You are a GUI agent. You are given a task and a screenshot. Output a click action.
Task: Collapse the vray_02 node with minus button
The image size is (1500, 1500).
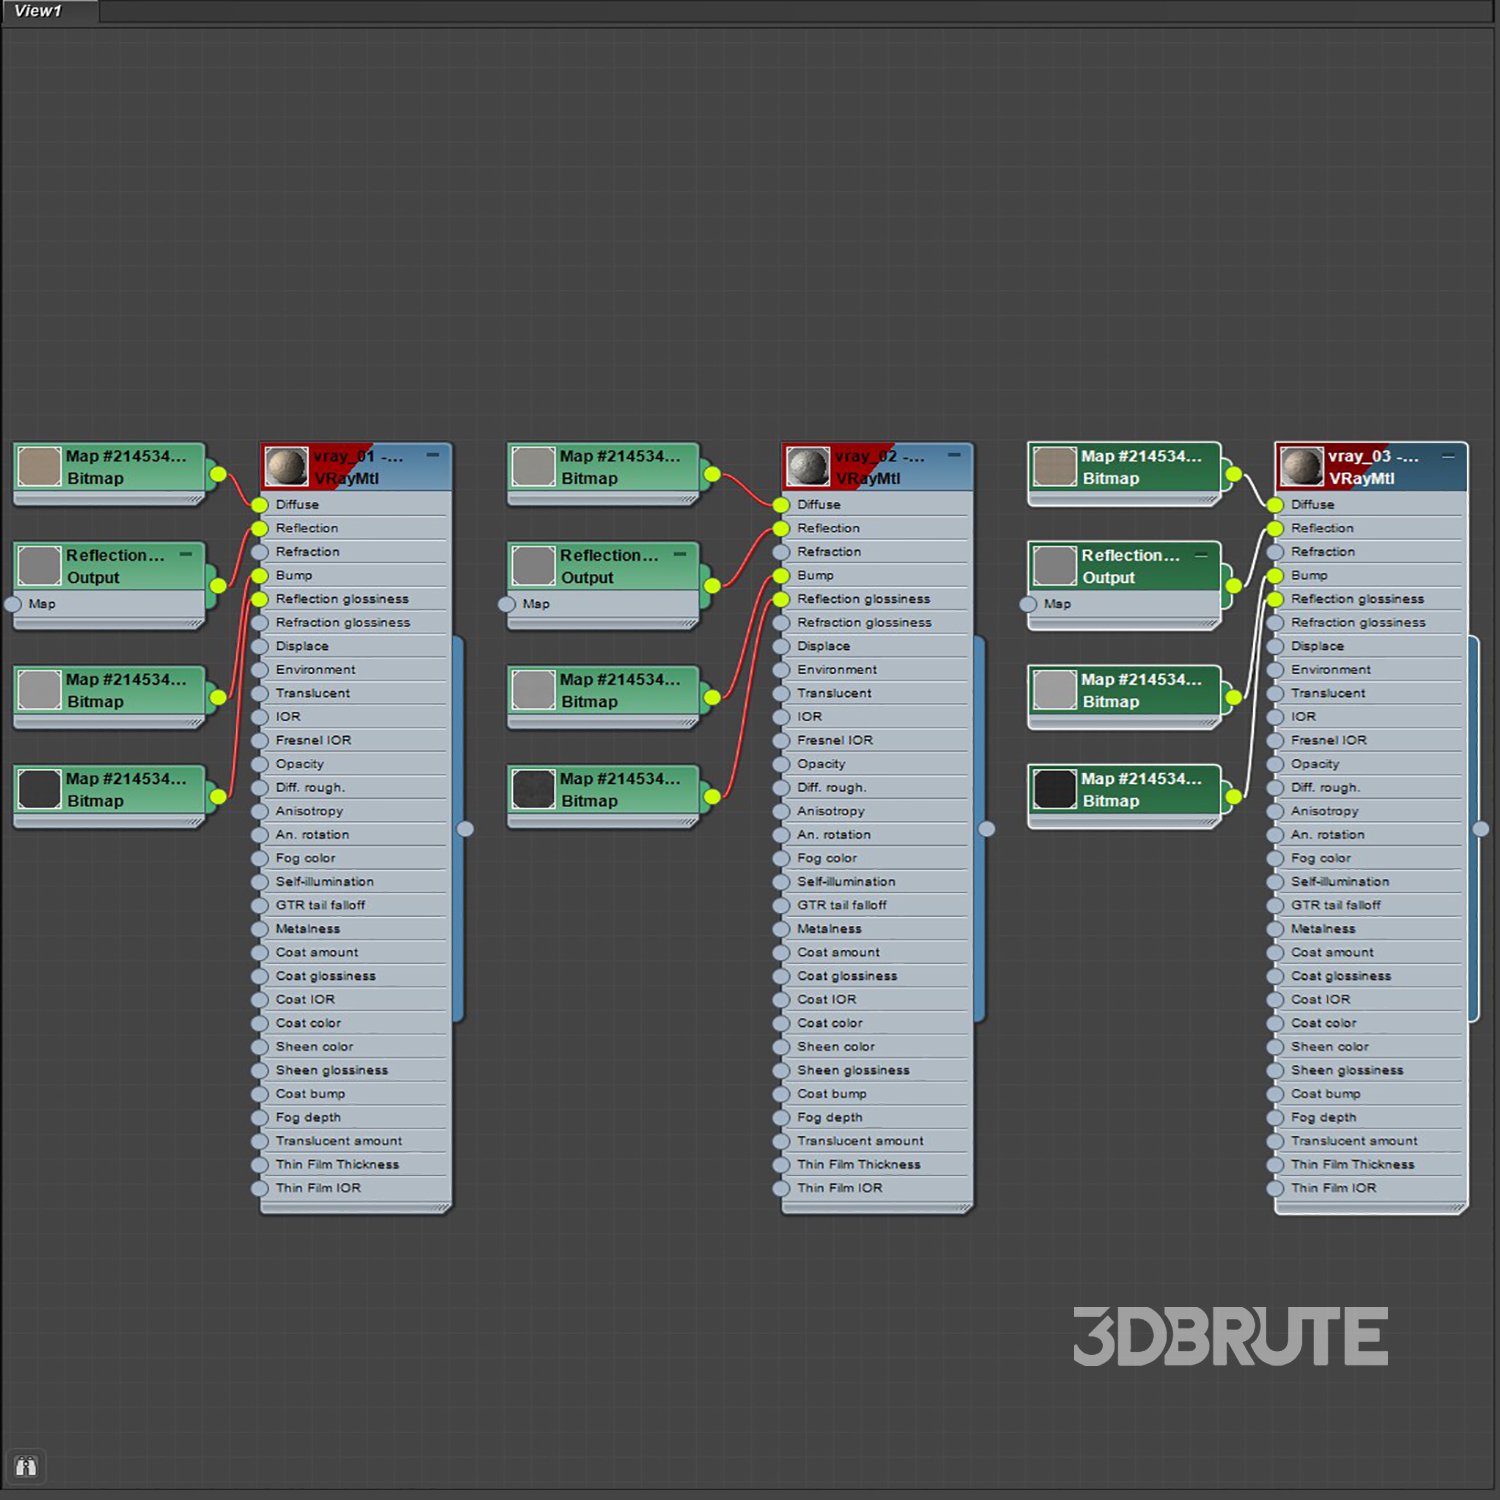[x=954, y=455]
